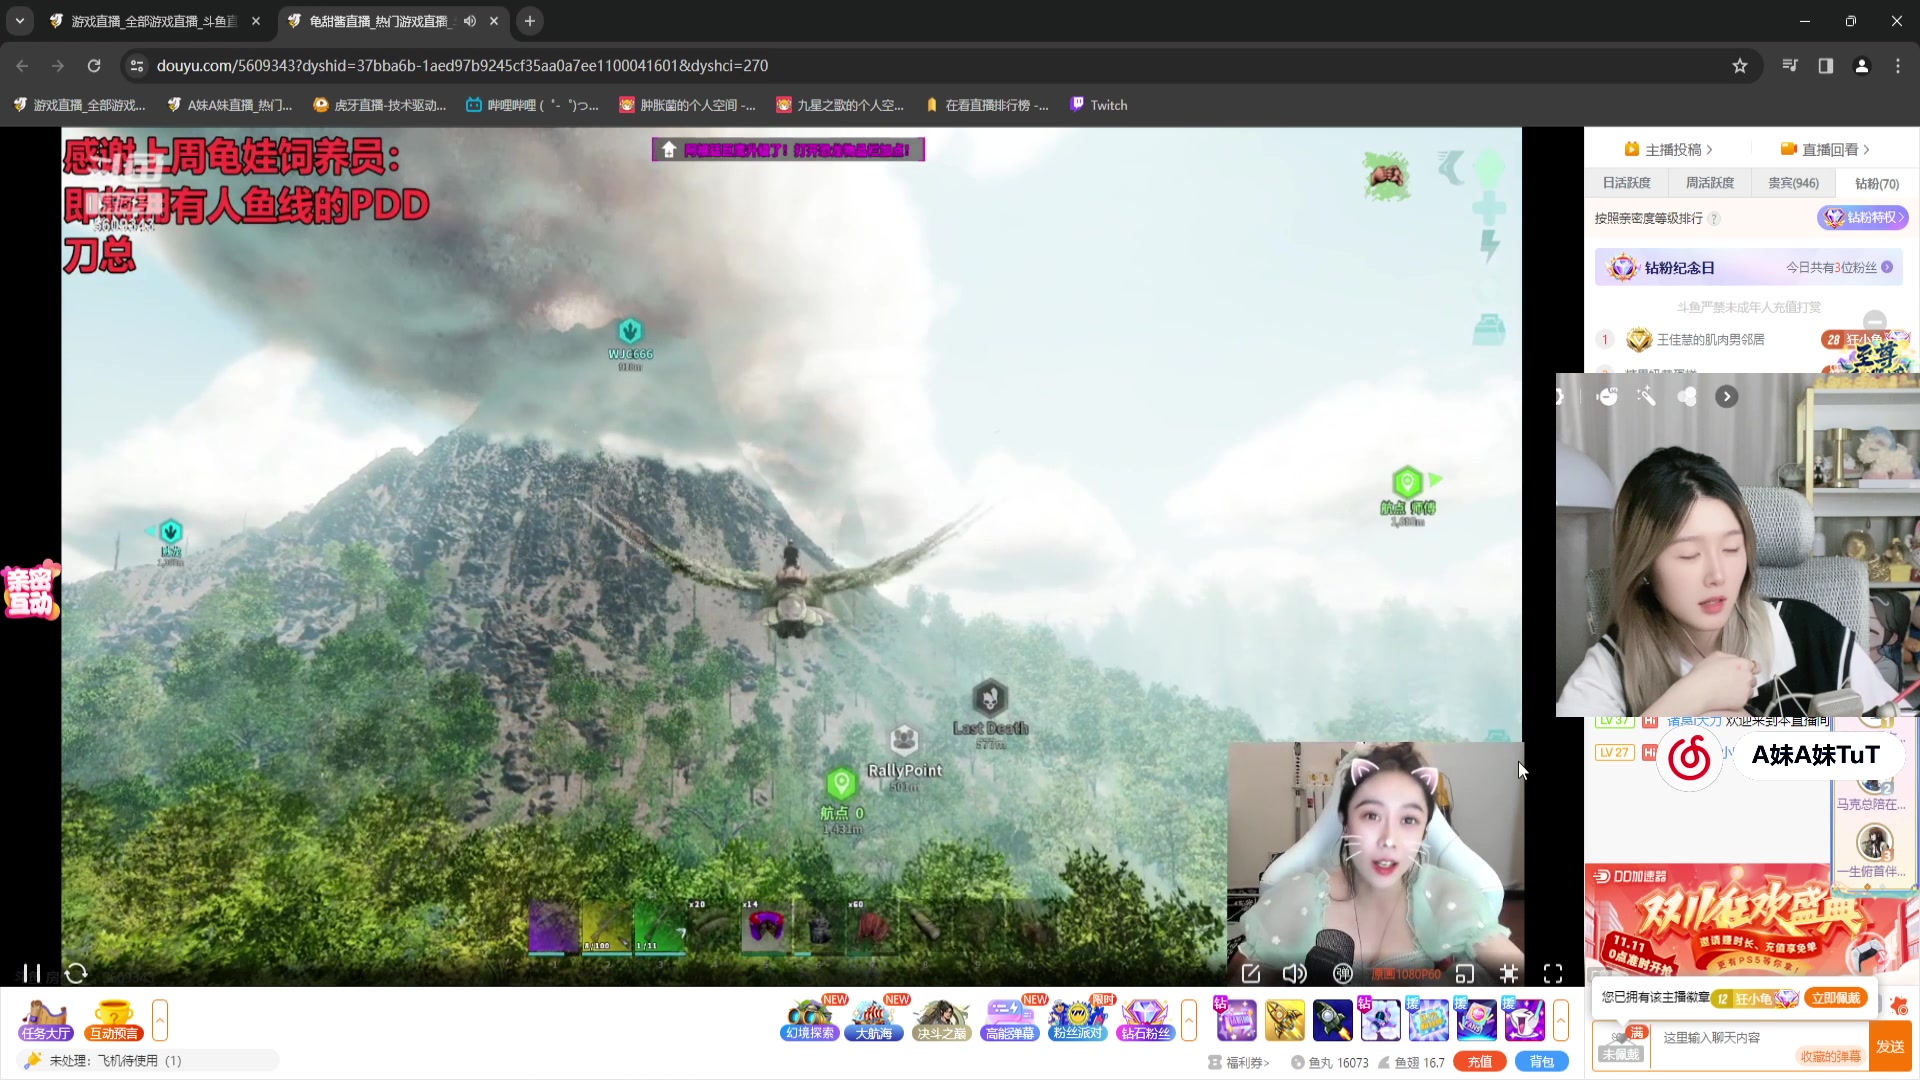Show help for 按照亲密度等级排行
The image size is (1920, 1080).
[1714, 219]
